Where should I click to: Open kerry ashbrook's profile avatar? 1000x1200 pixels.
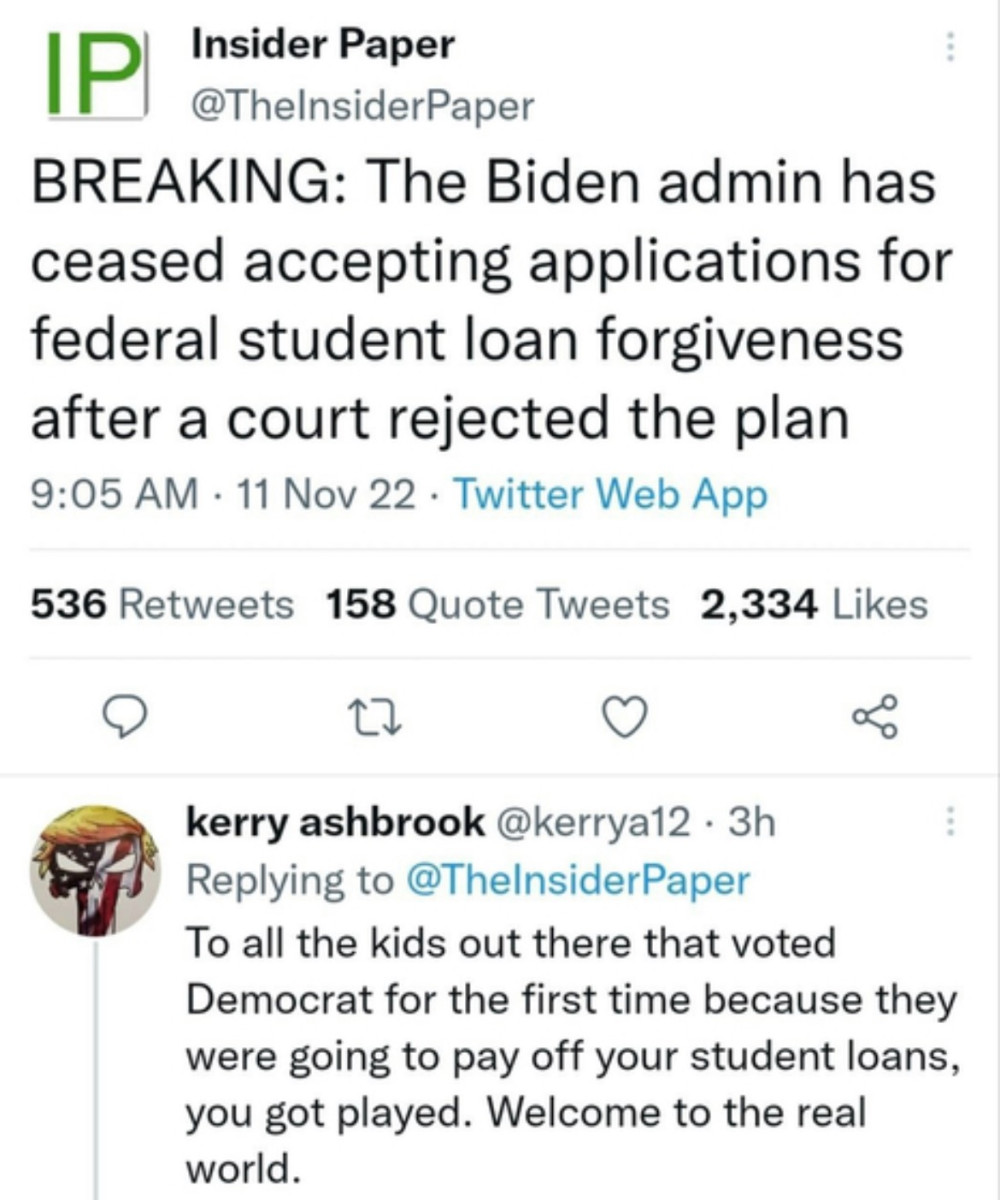[x=92, y=870]
